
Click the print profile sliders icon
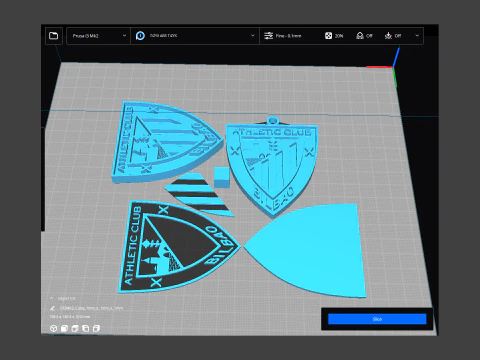pyautogui.click(x=268, y=36)
